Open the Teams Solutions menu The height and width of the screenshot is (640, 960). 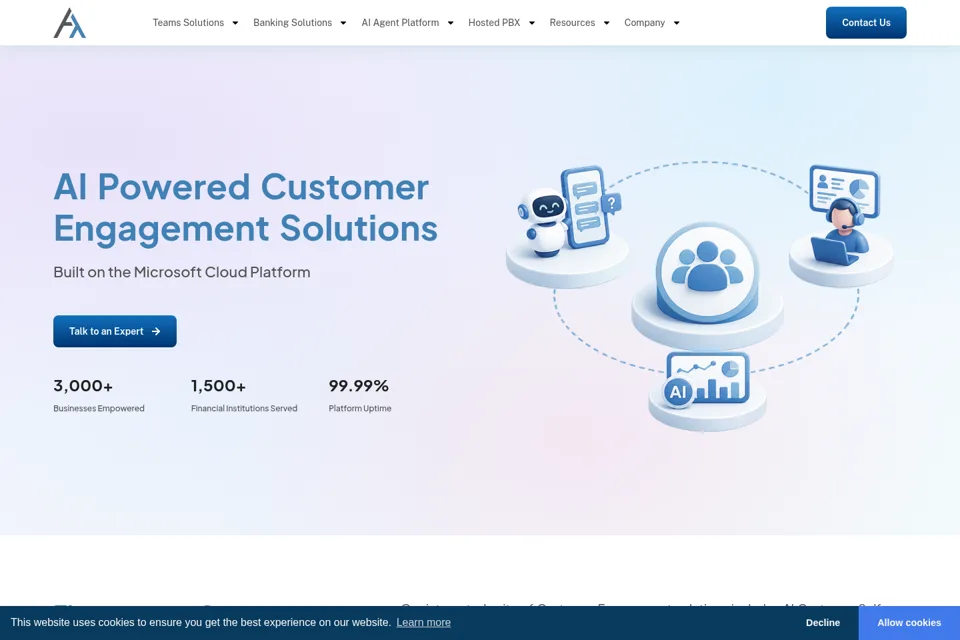pyautogui.click(x=188, y=23)
